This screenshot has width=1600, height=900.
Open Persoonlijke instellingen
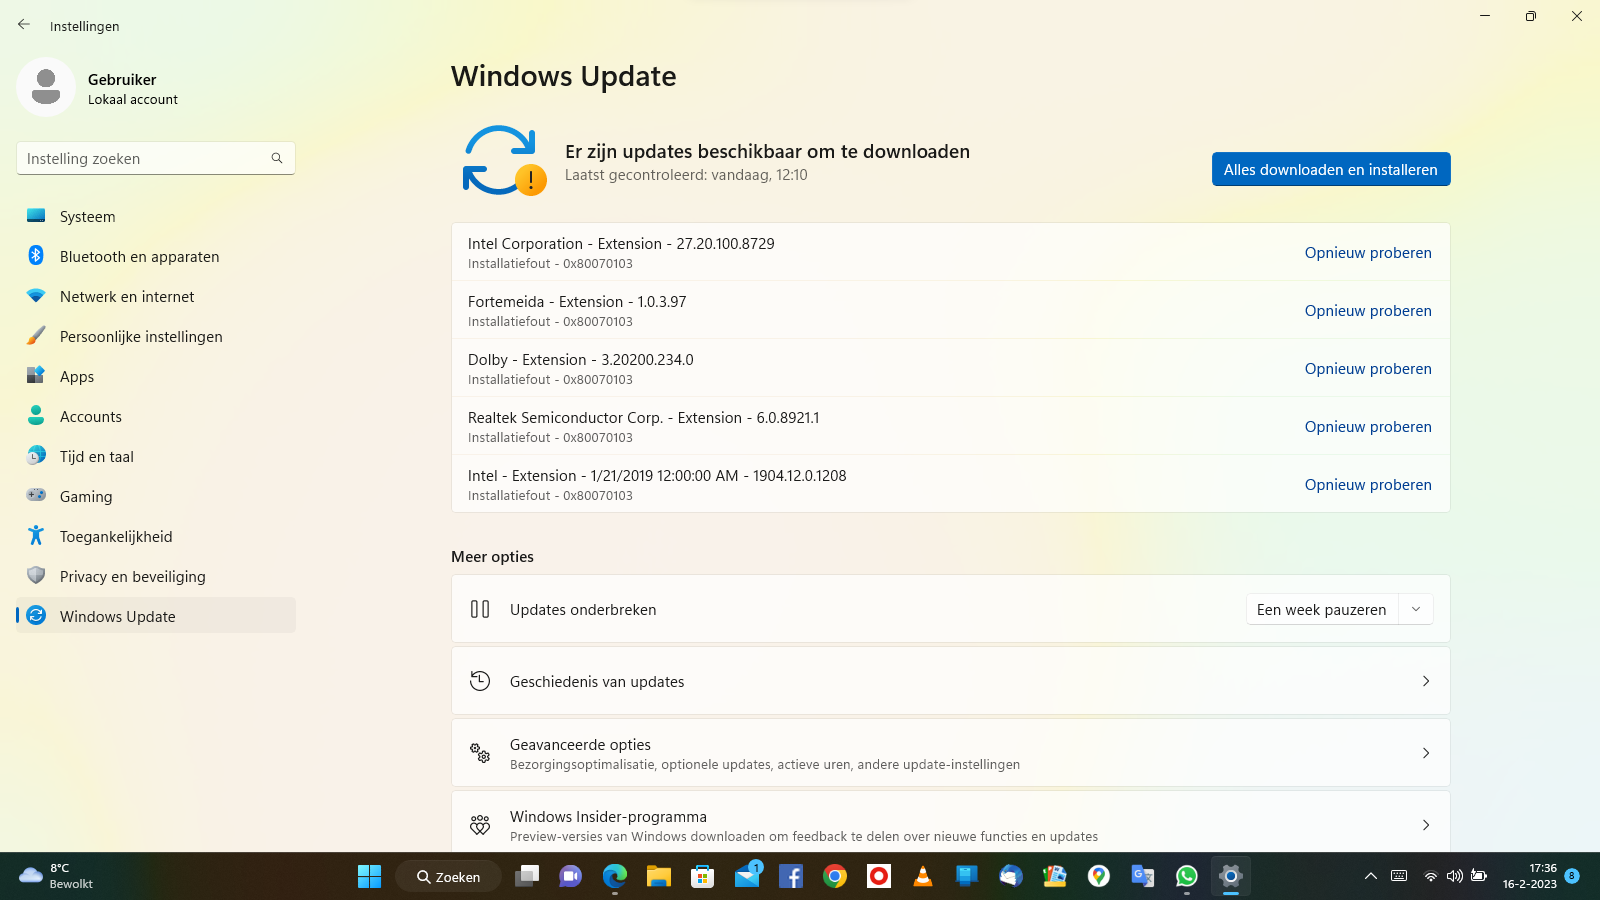pos(156,336)
